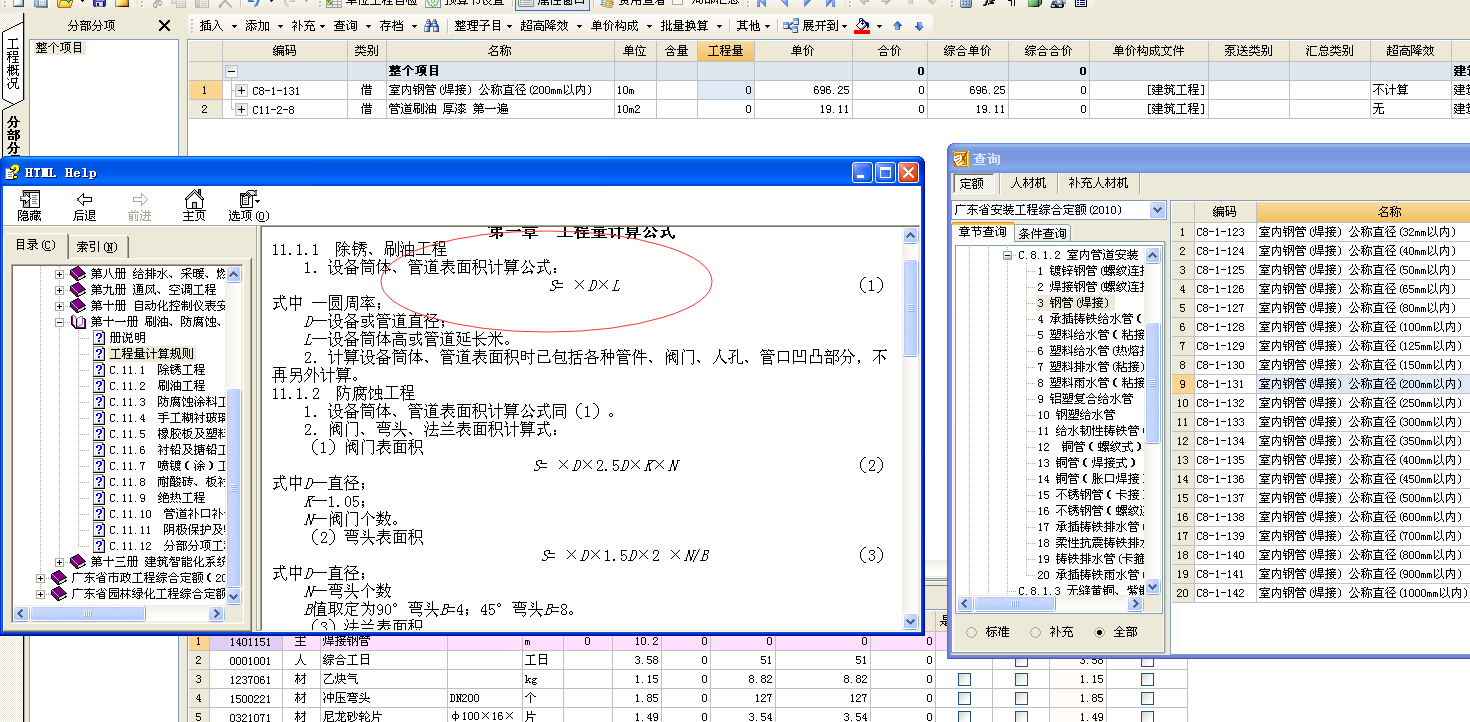This screenshot has width=1470, height=722.
Task: Select 全部 radio button in 查询 window
Action: click(1100, 632)
